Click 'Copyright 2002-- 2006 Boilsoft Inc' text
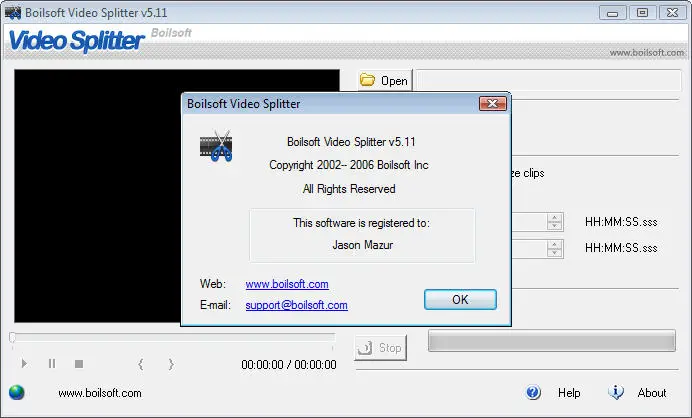This screenshot has height=418, width=692. pos(349,165)
